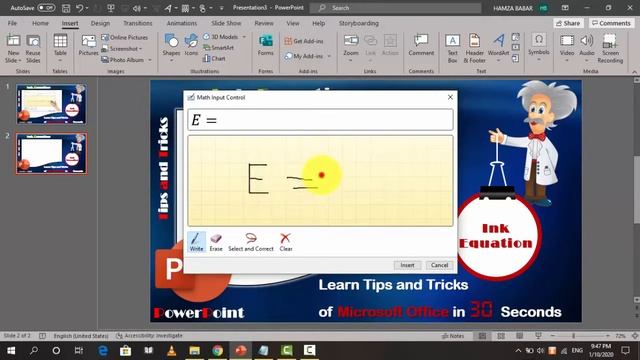The height and width of the screenshot is (360, 640).
Task: Click the equation preview field
Action: pyautogui.click(x=320, y=120)
